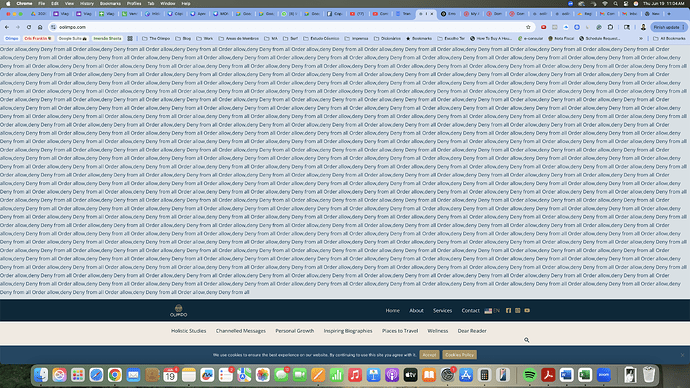Open the File menu in menu bar
This screenshot has height=388, width=690.
pyautogui.click(x=41, y=4)
